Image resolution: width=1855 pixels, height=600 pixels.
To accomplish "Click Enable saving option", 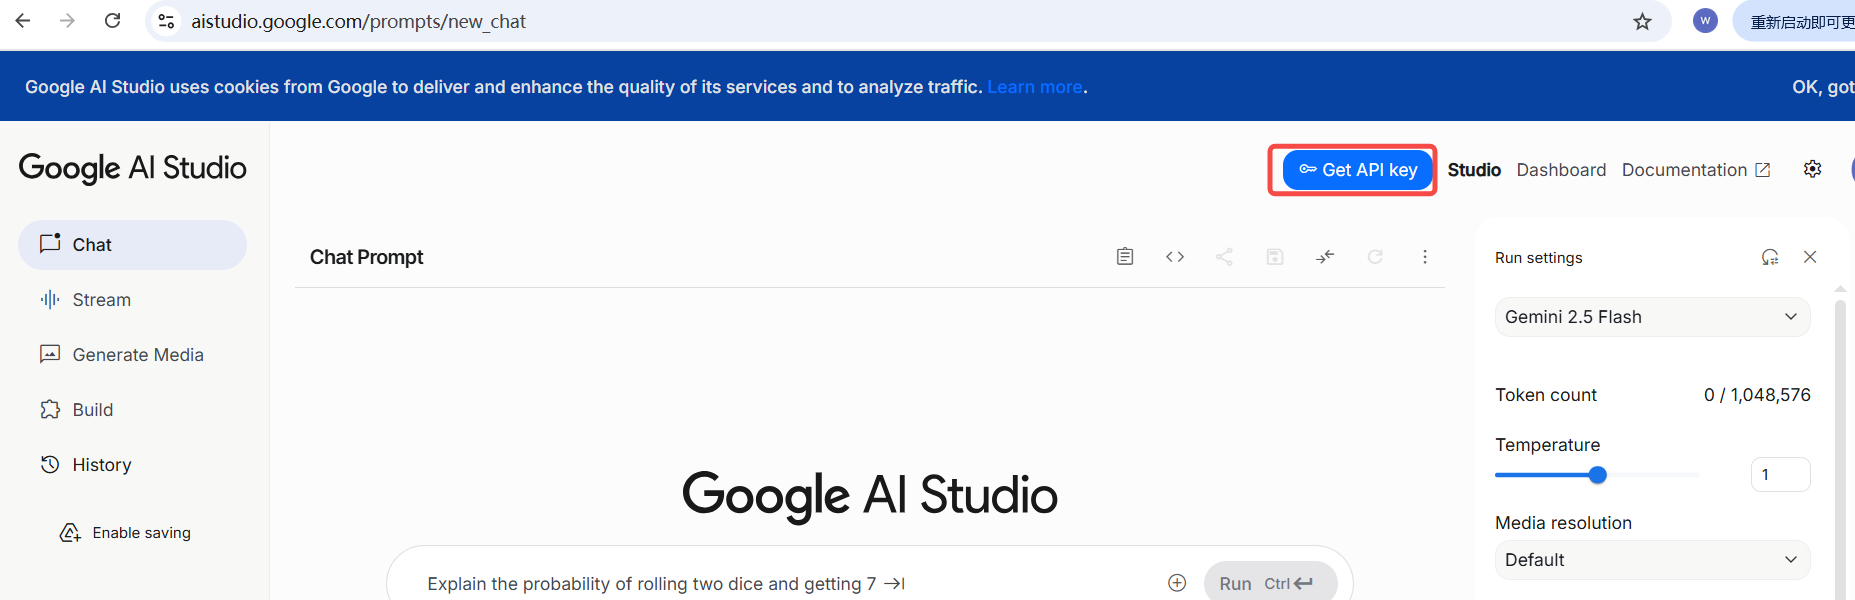I will tap(125, 533).
